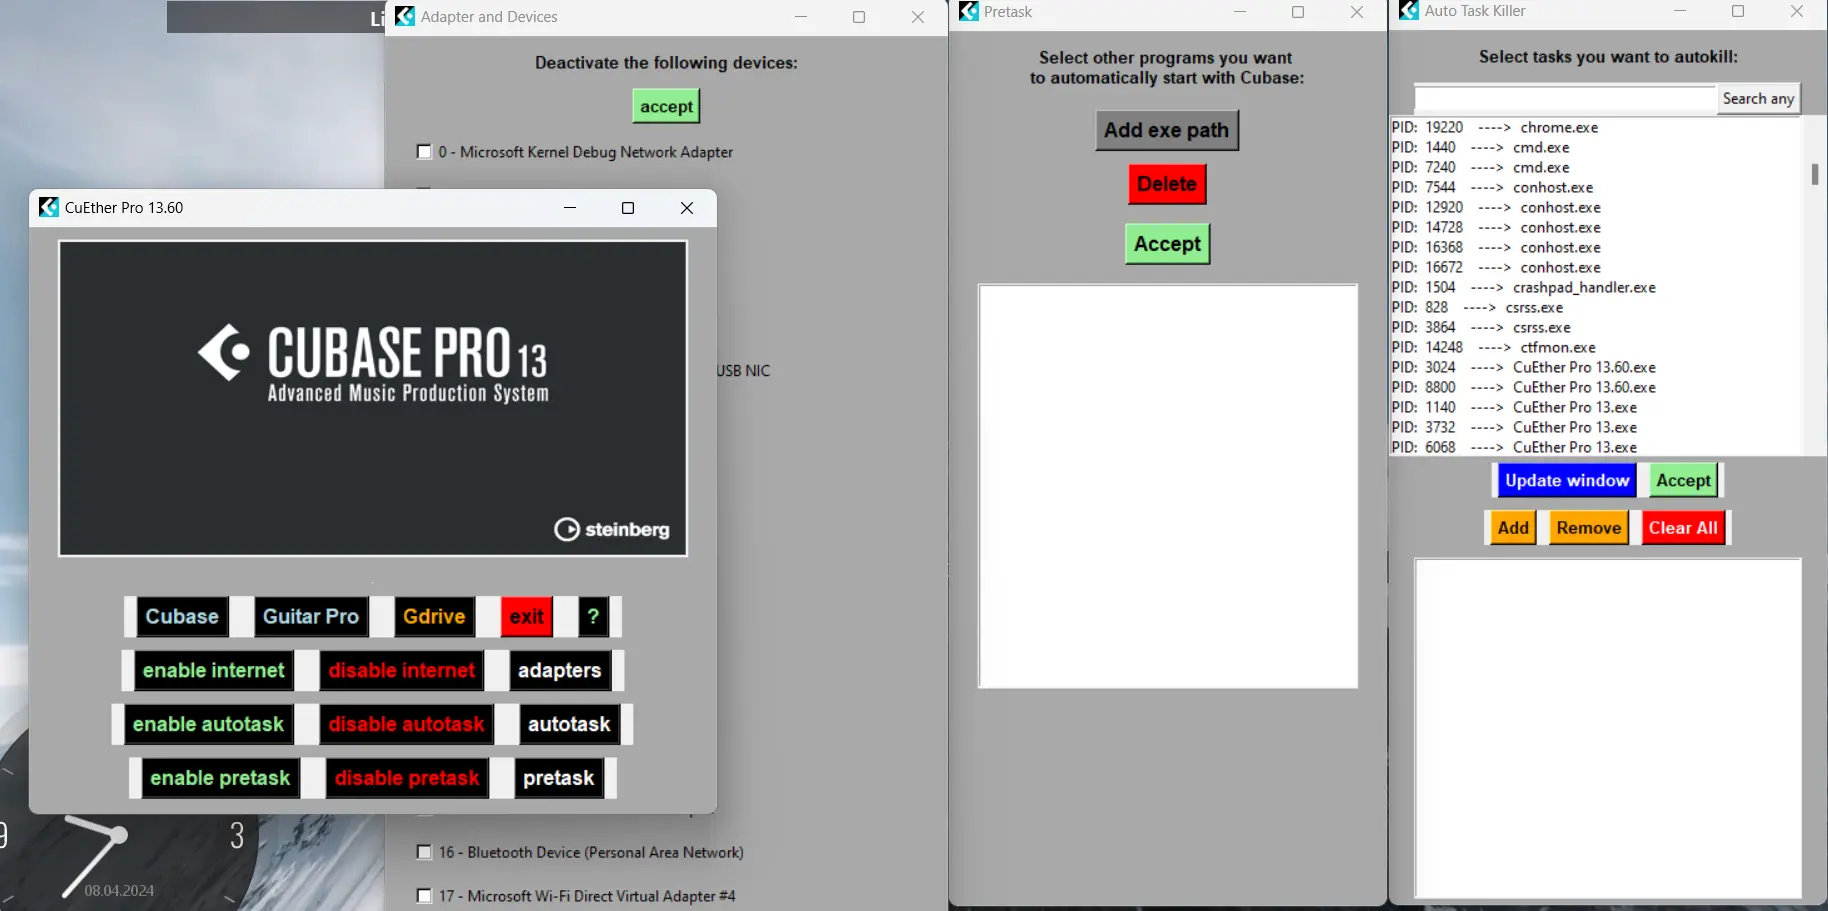Click disable pretask button
Image resolution: width=1828 pixels, height=911 pixels.
[x=407, y=778]
